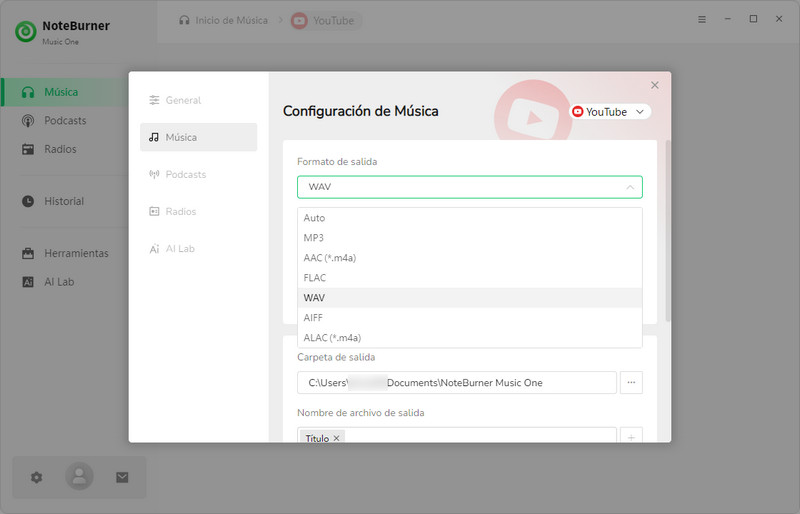800x514 pixels.
Task: Switch to Música settings tab
Action: point(198,137)
